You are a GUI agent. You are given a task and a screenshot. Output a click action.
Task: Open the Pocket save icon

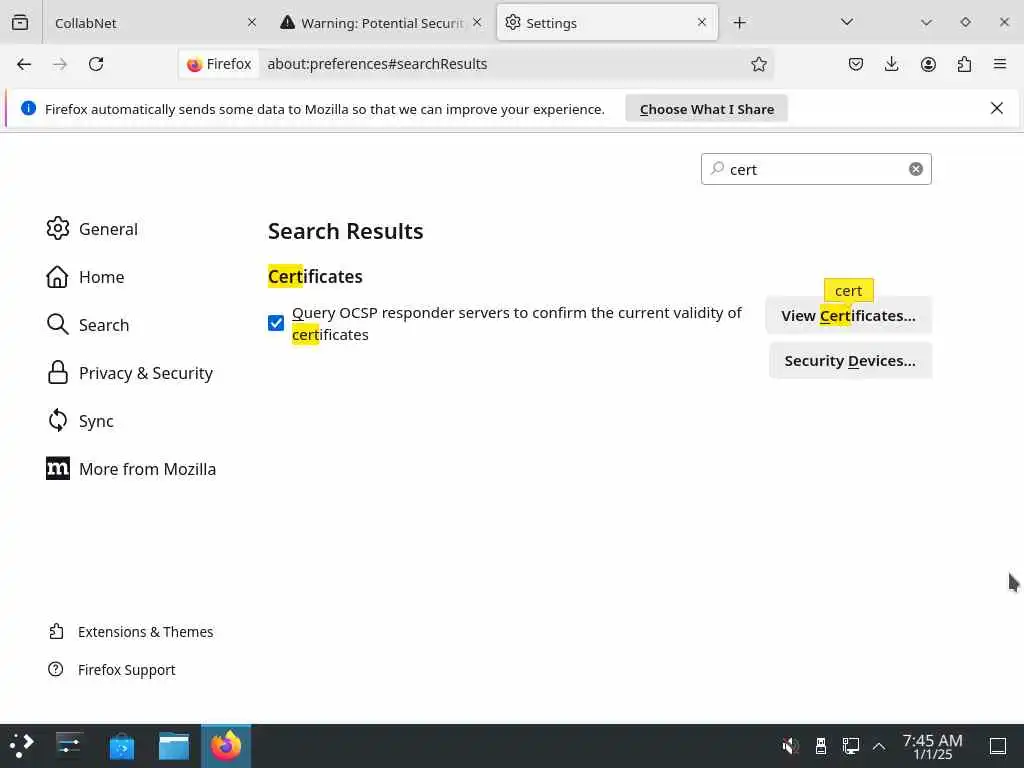[856, 64]
